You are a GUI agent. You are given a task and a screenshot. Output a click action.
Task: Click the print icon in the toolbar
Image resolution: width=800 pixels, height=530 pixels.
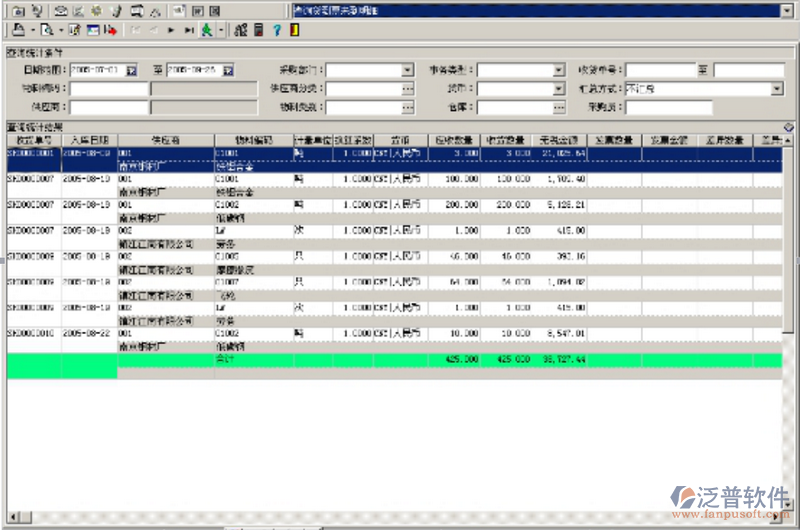18,30
